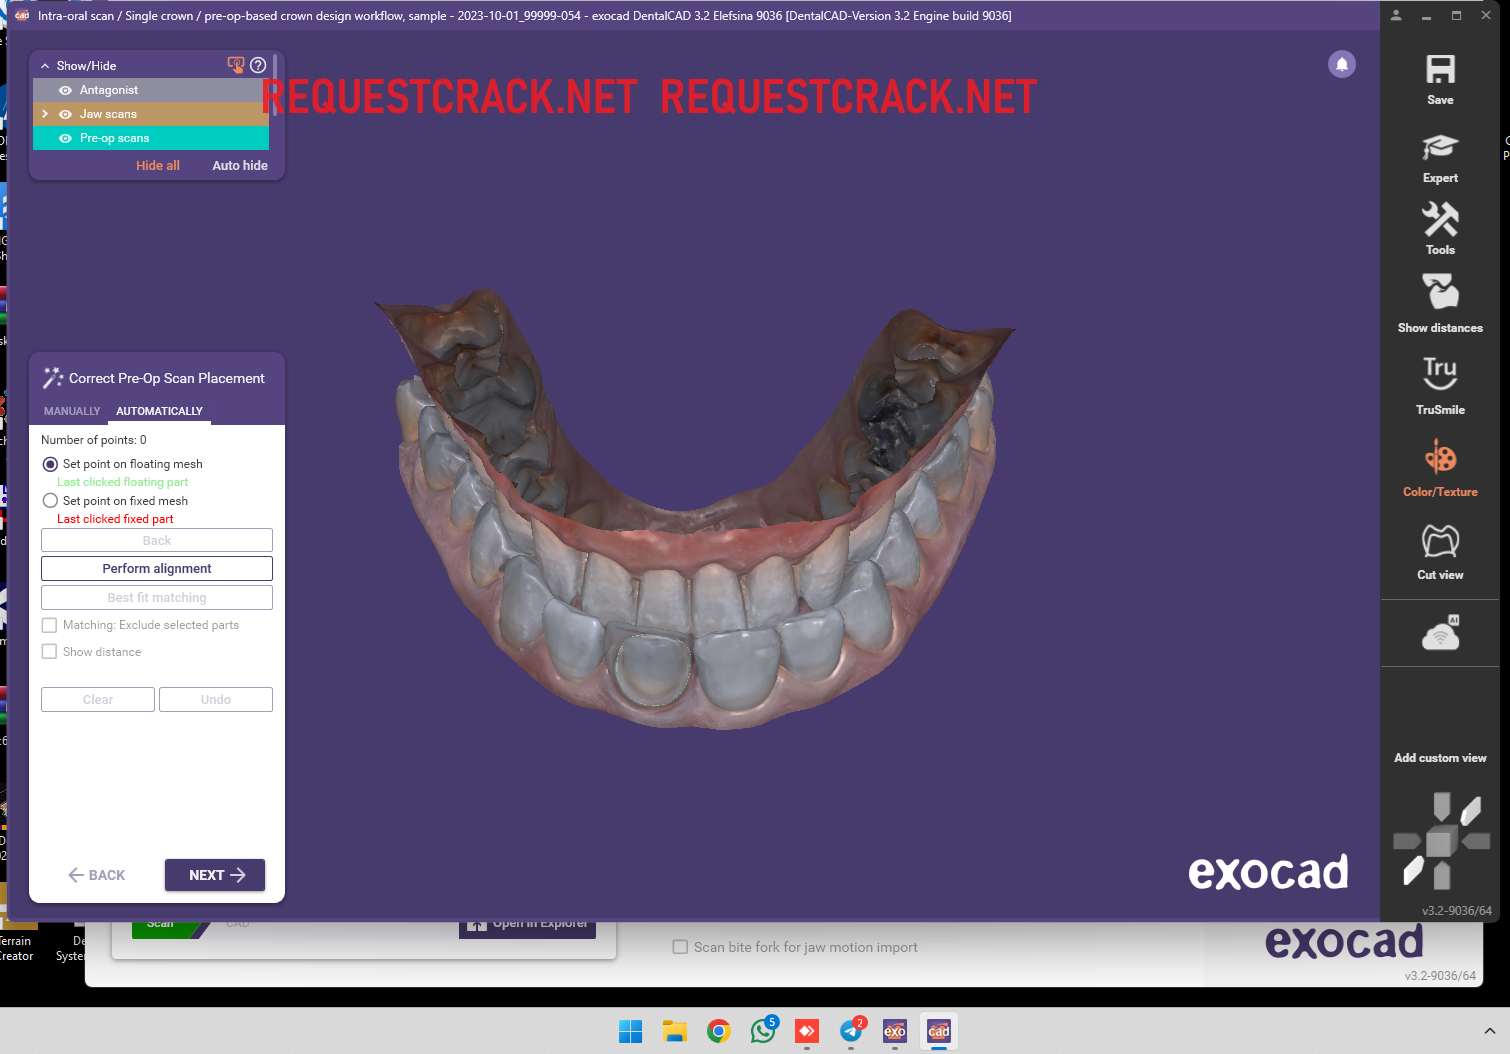The width and height of the screenshot is (1510, 1054).
Task: Click the Save icon in the right sidebar
Action: [1440, 75]
